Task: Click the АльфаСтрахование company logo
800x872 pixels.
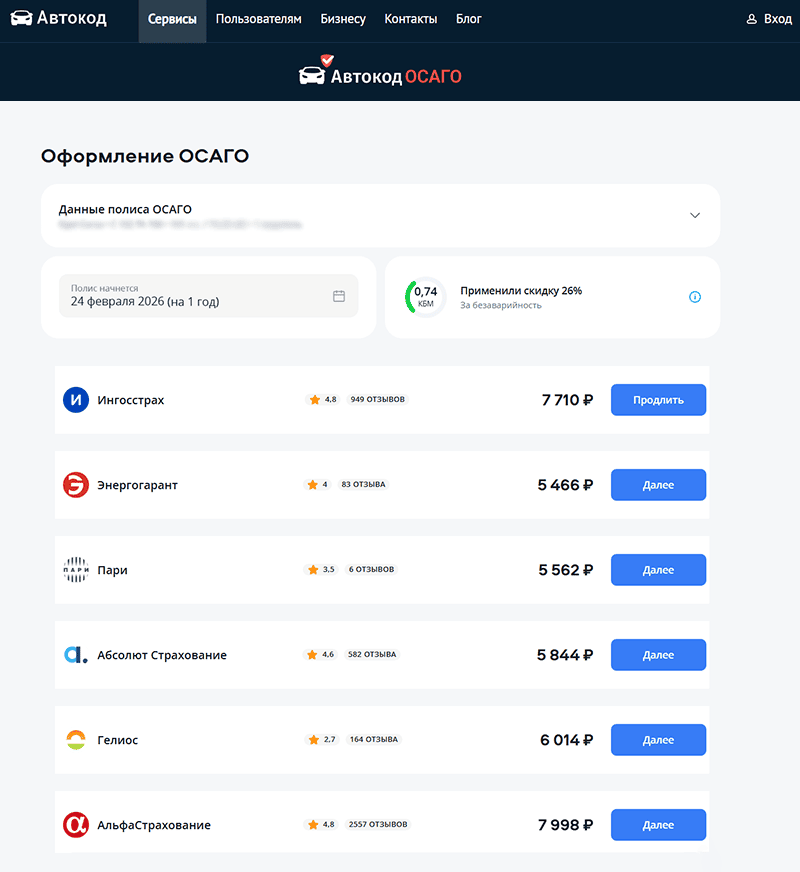Action: tap(76, 825)
